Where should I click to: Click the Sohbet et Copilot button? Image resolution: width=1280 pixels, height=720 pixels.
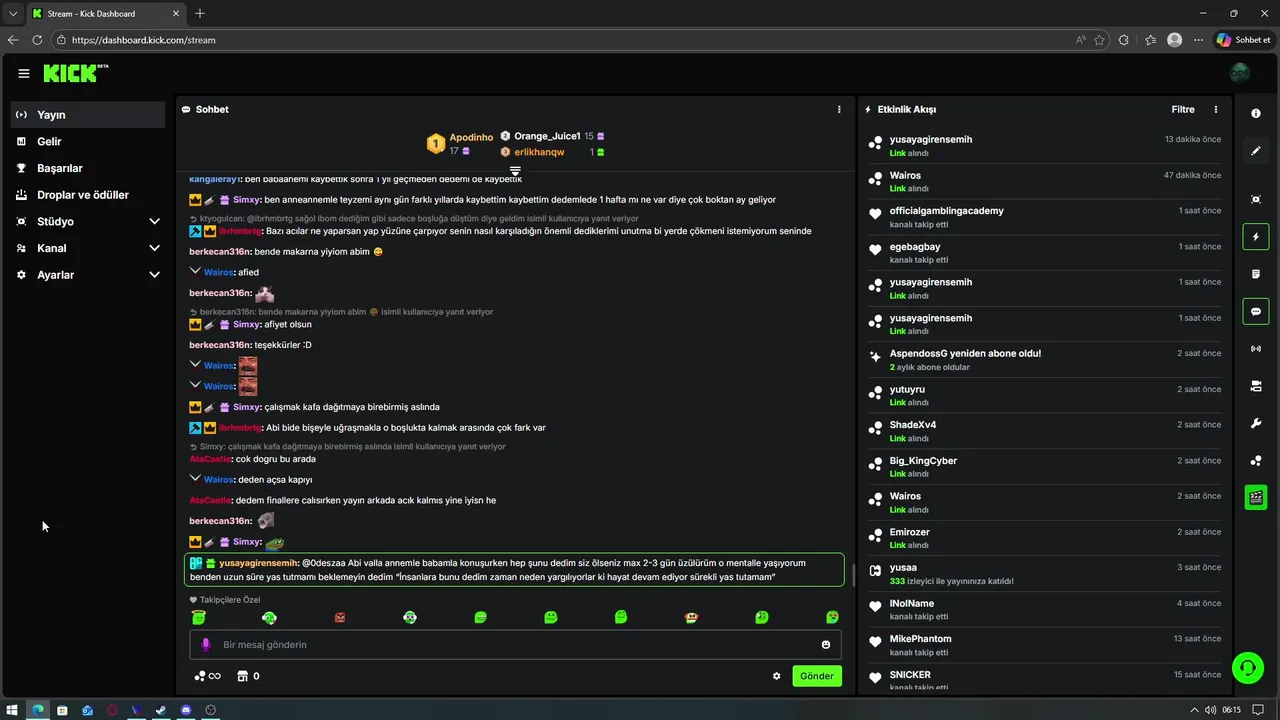coord(1243,40)
